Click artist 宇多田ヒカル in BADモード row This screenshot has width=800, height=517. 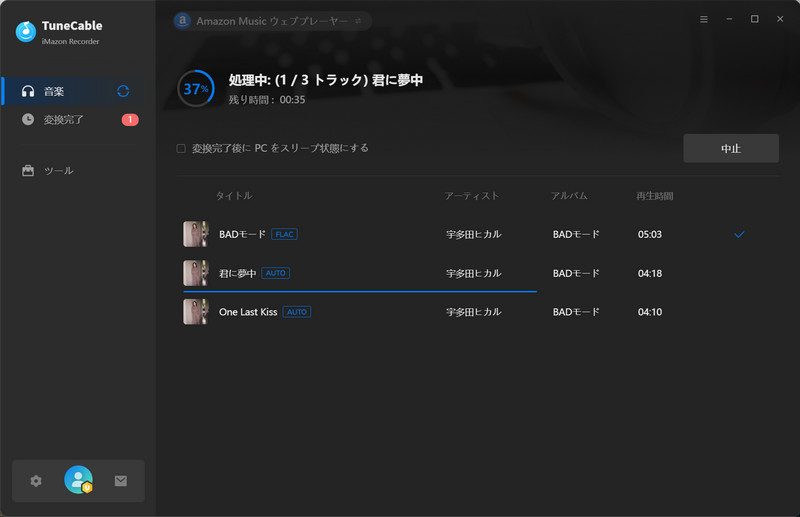[x=474, y=234]
